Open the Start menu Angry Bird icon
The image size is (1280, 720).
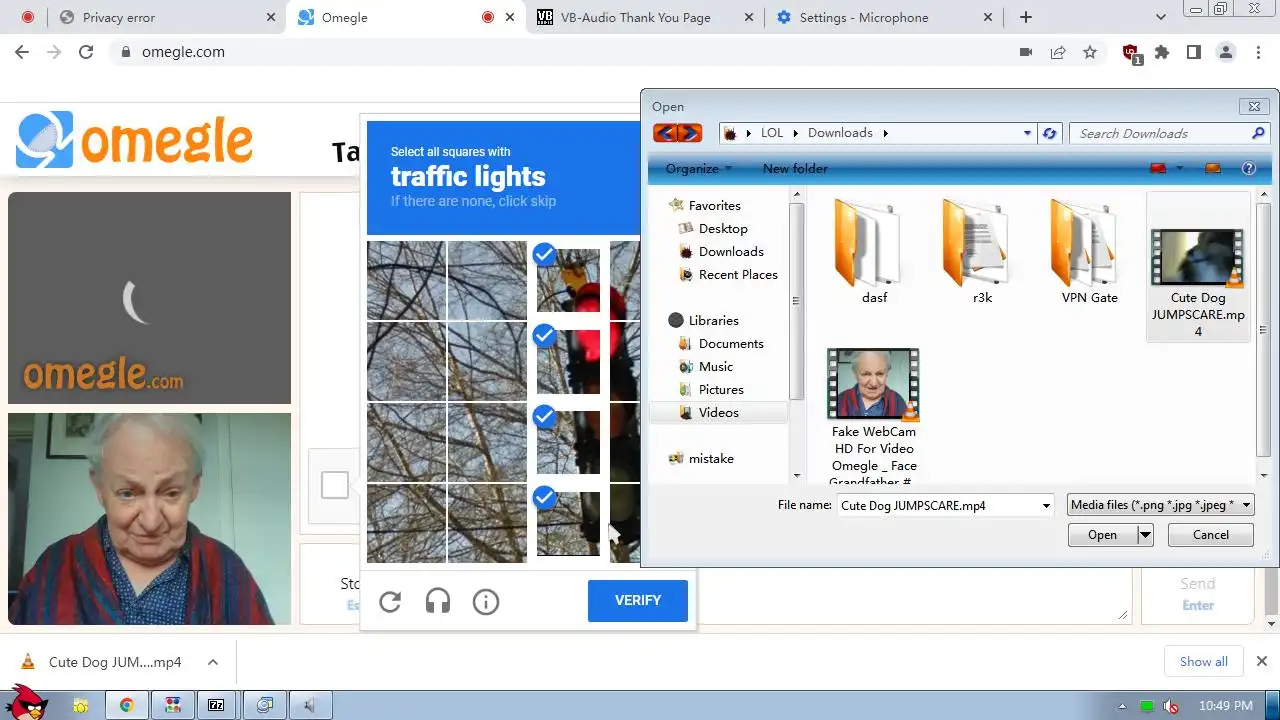pos(28,703)
